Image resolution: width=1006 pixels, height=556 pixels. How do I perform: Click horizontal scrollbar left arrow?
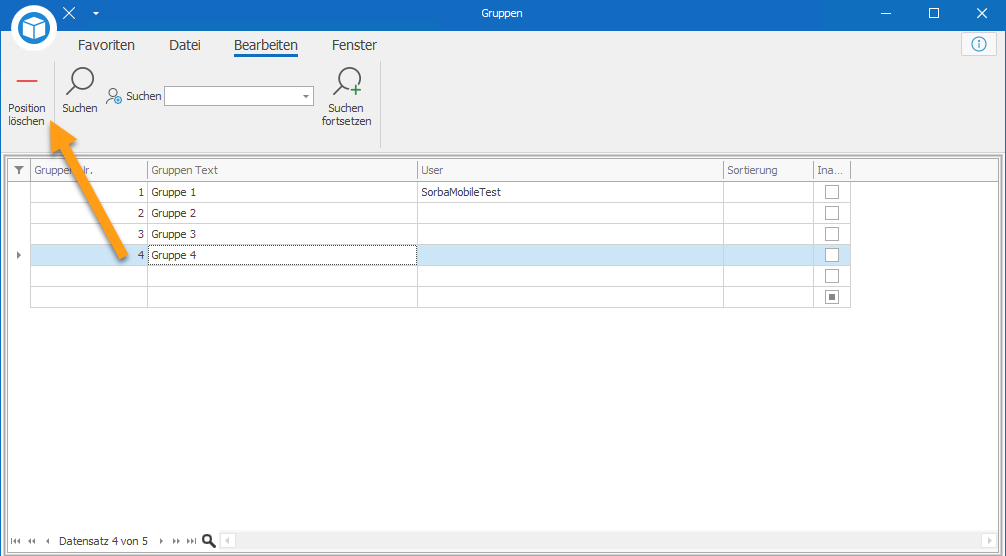tap(227, 540)
